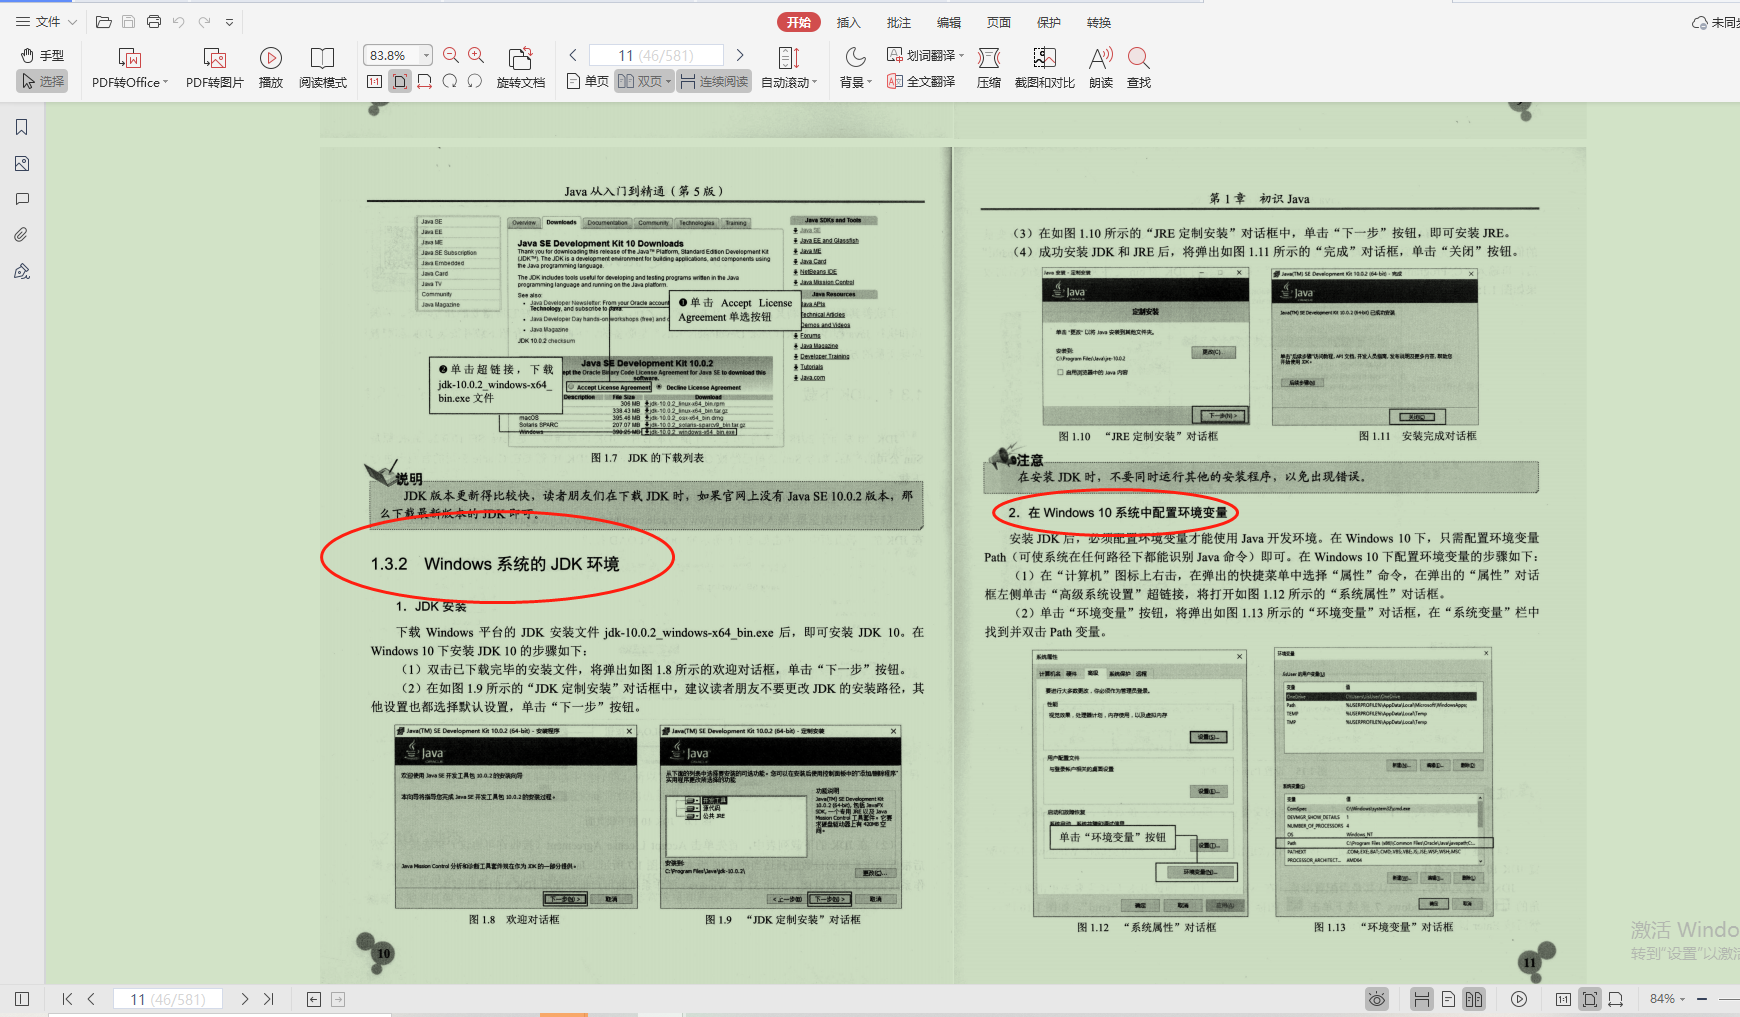The image size is (1740, 1017).
Task: Set actual size 1:1 view in the ribbon
Action: 374,81
